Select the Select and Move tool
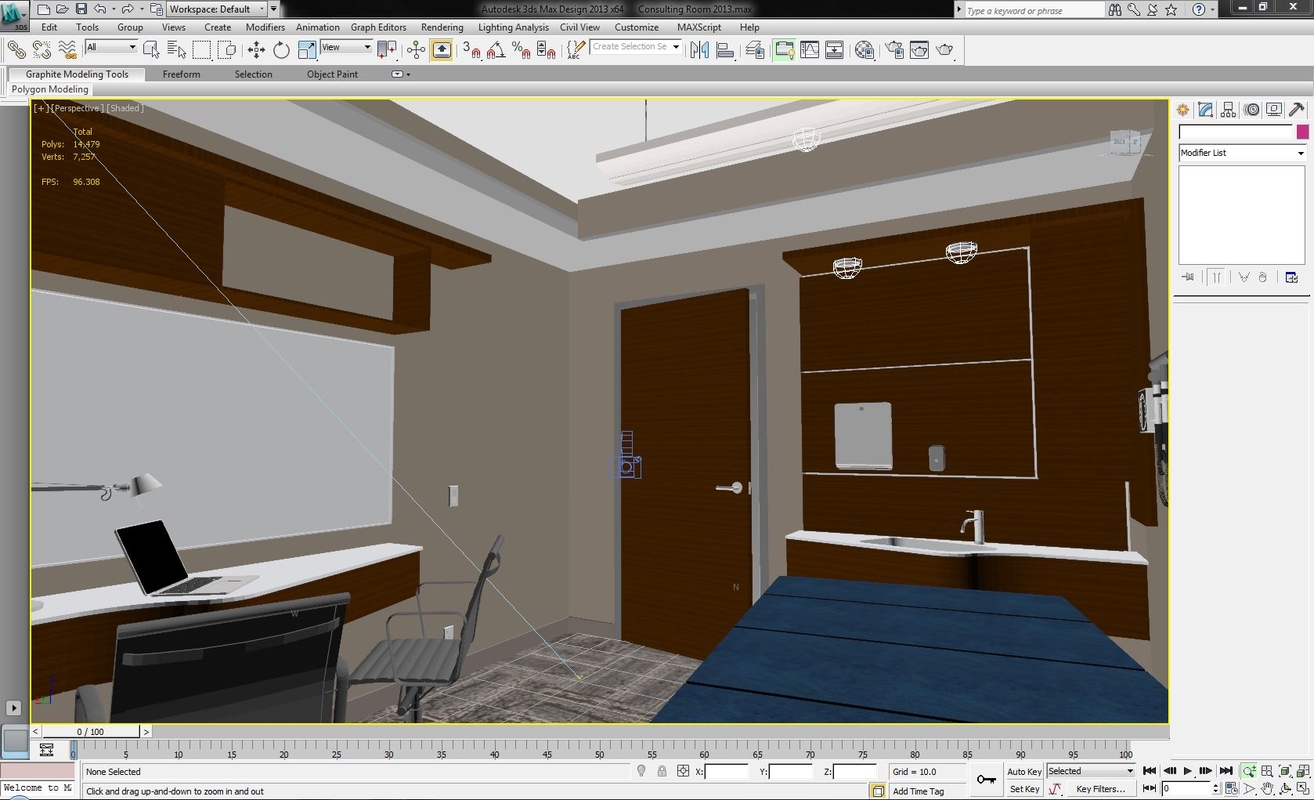Screen dimensions: 1314x800 [255, 49]
